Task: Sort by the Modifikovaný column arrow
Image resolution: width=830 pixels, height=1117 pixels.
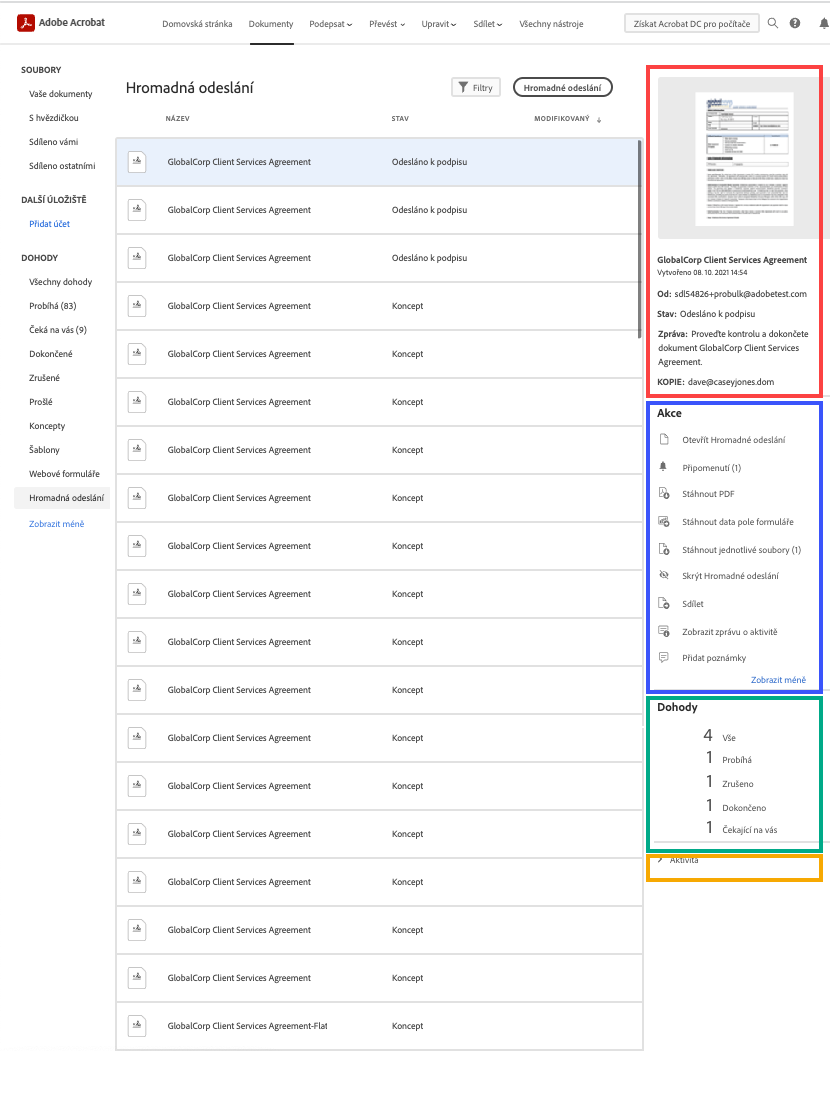Action: tap(599, 120)
